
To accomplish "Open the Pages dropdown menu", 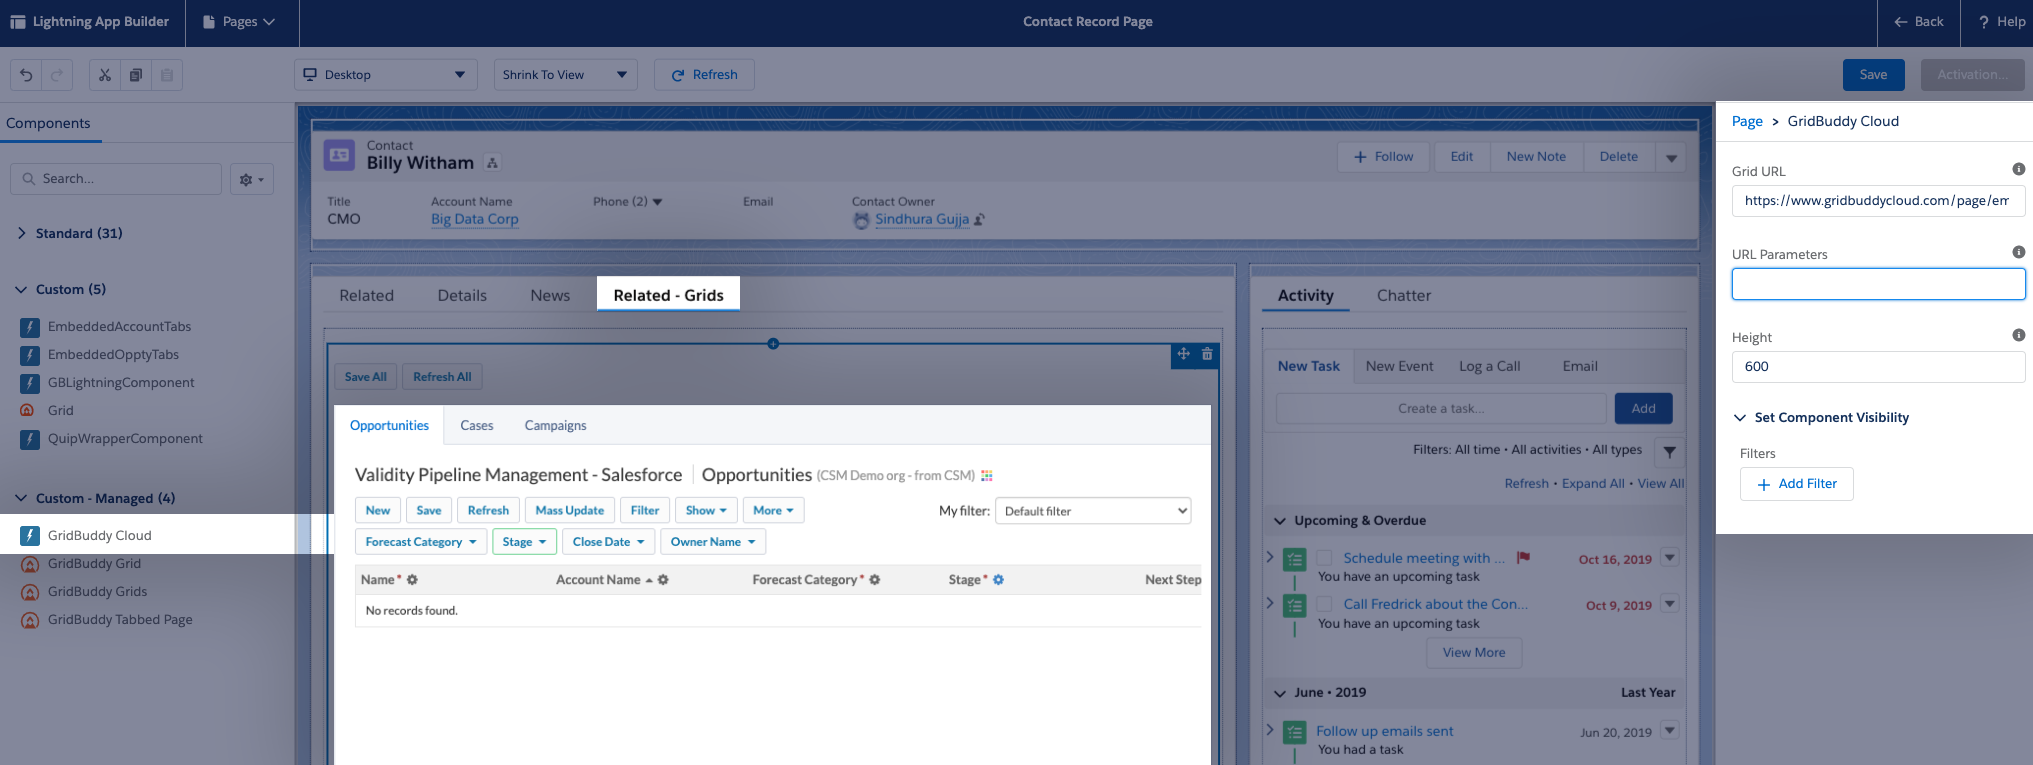I will pos(241,22).
